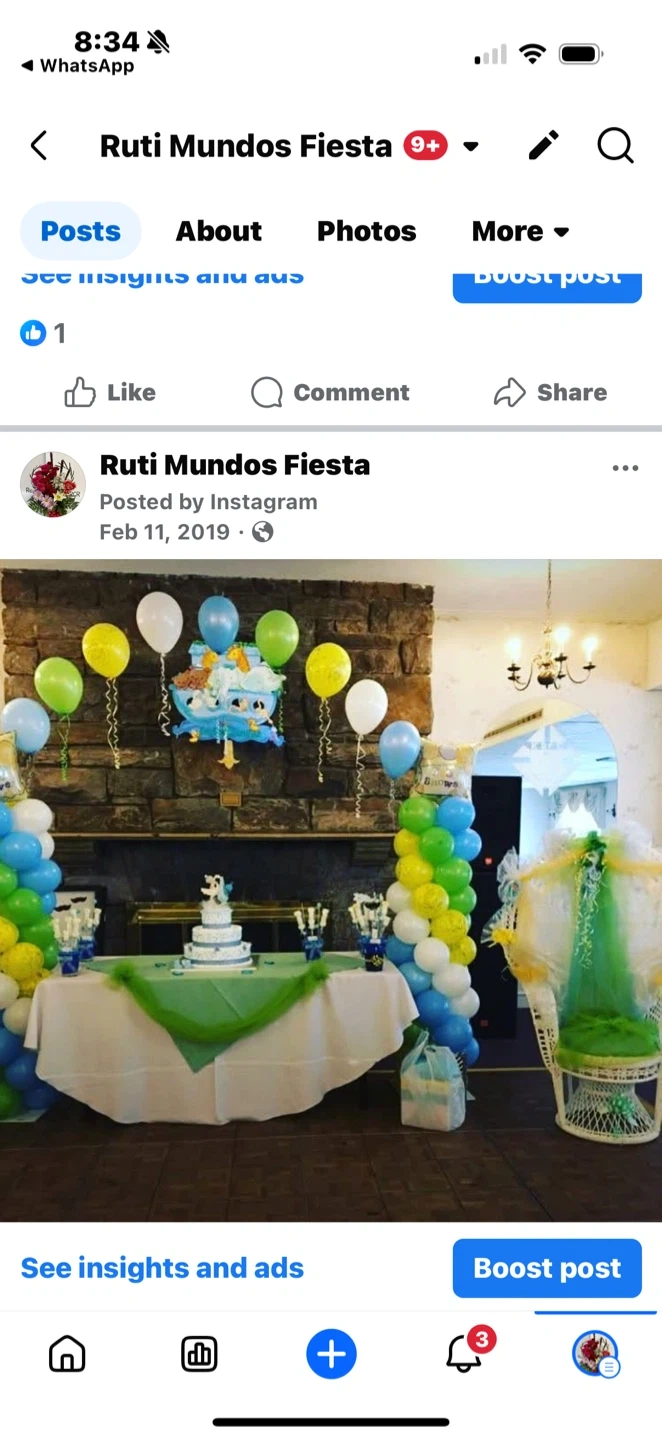662x1440 pixels.
Task: Switch to the Photos tab
Action: 366,231
